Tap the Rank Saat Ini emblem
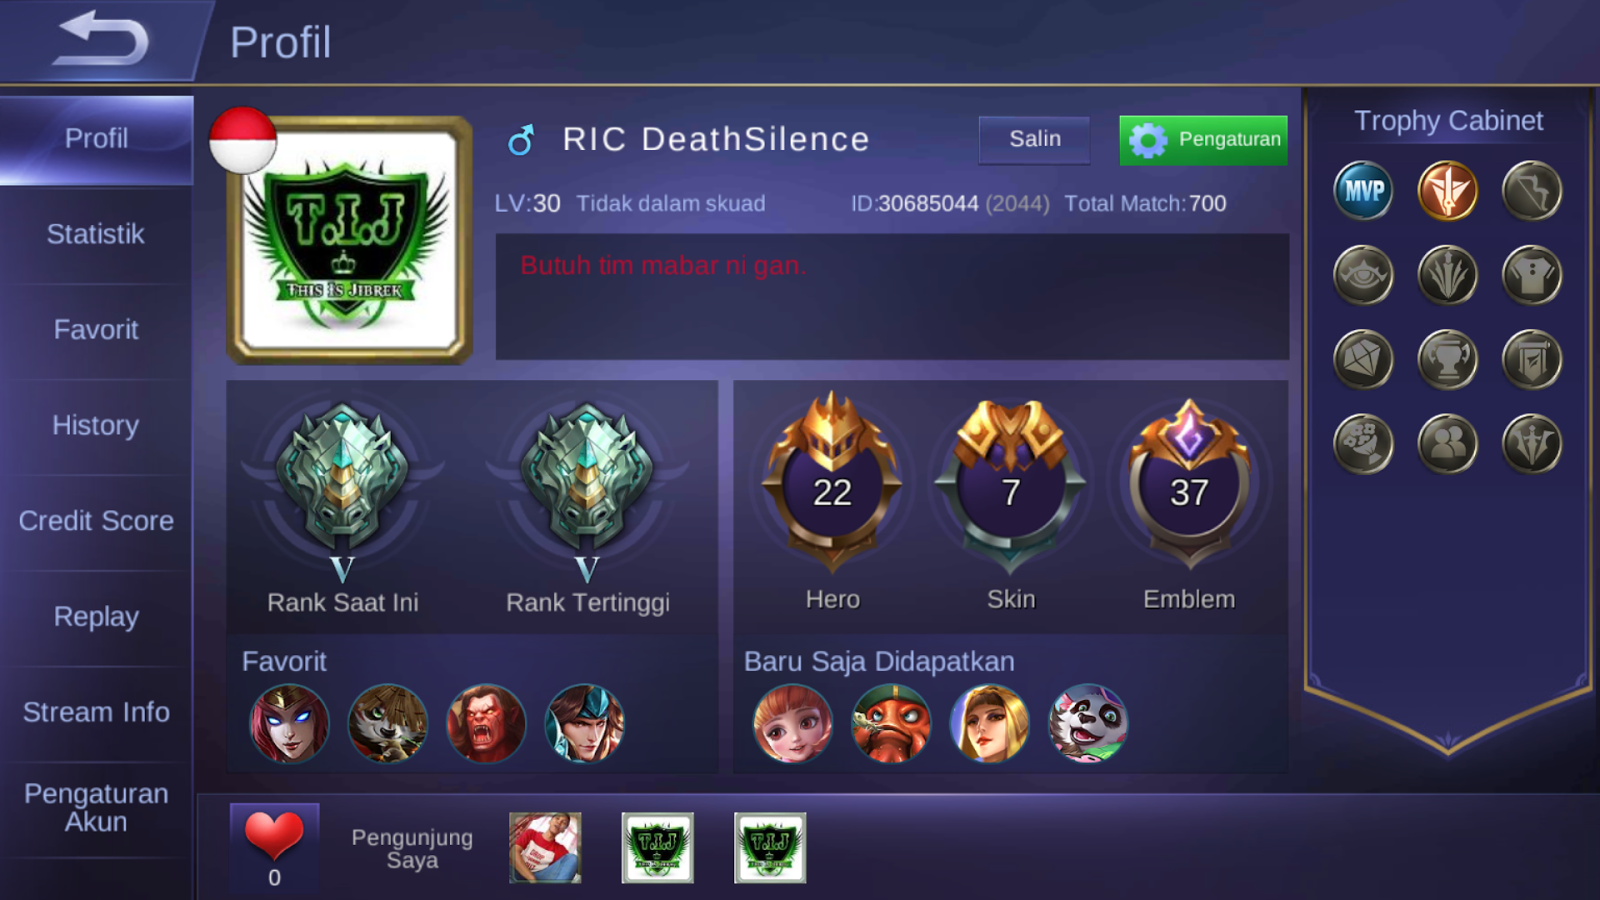Screen dimensions: 1600x900 point(342,480)
